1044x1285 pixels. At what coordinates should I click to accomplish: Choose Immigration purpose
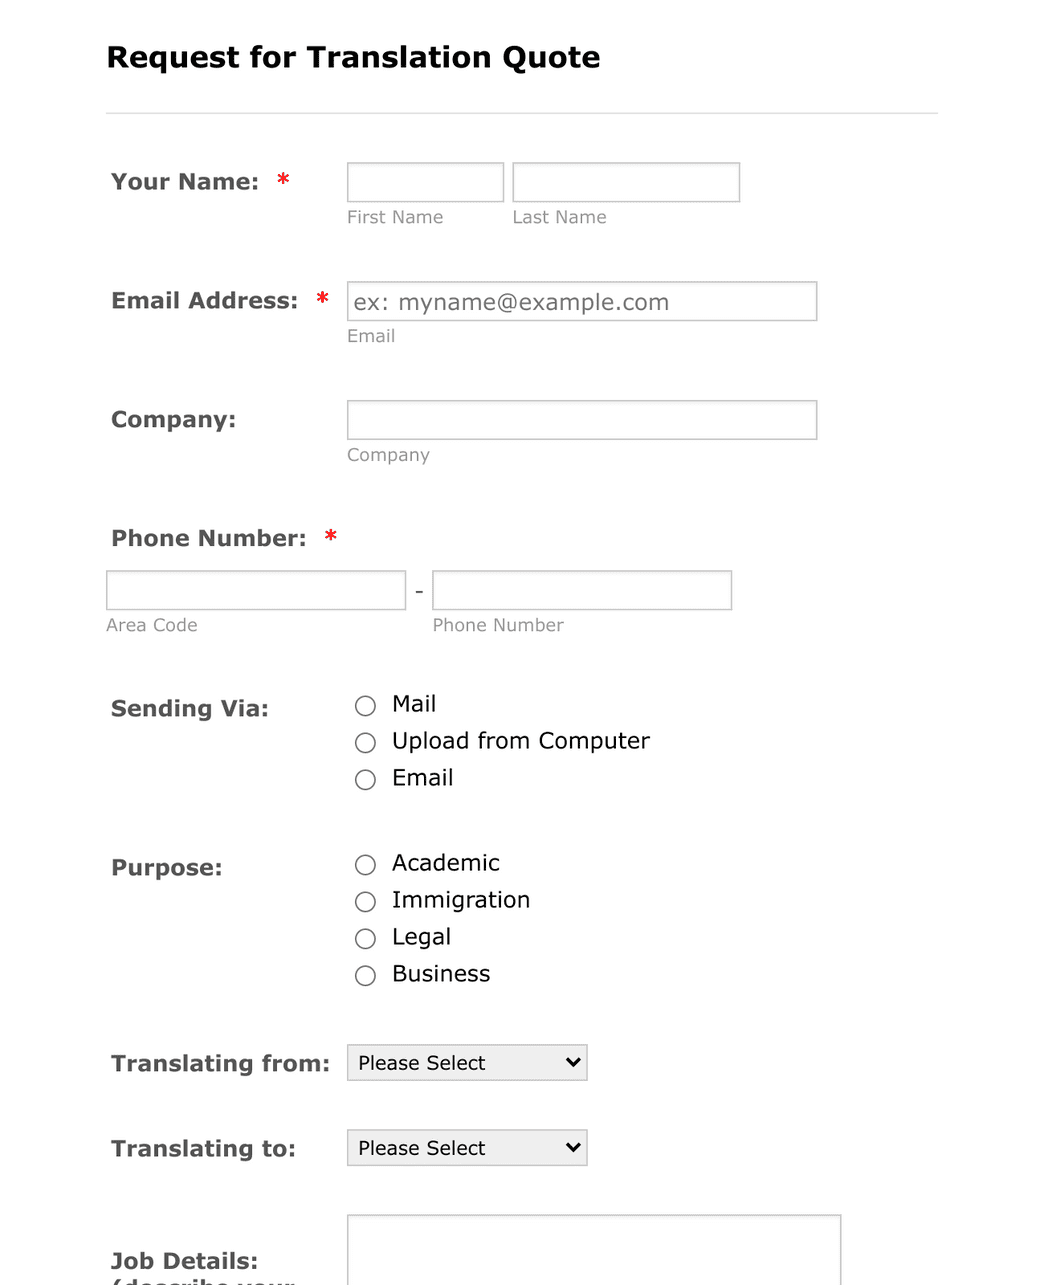click(x=365, y=901)
